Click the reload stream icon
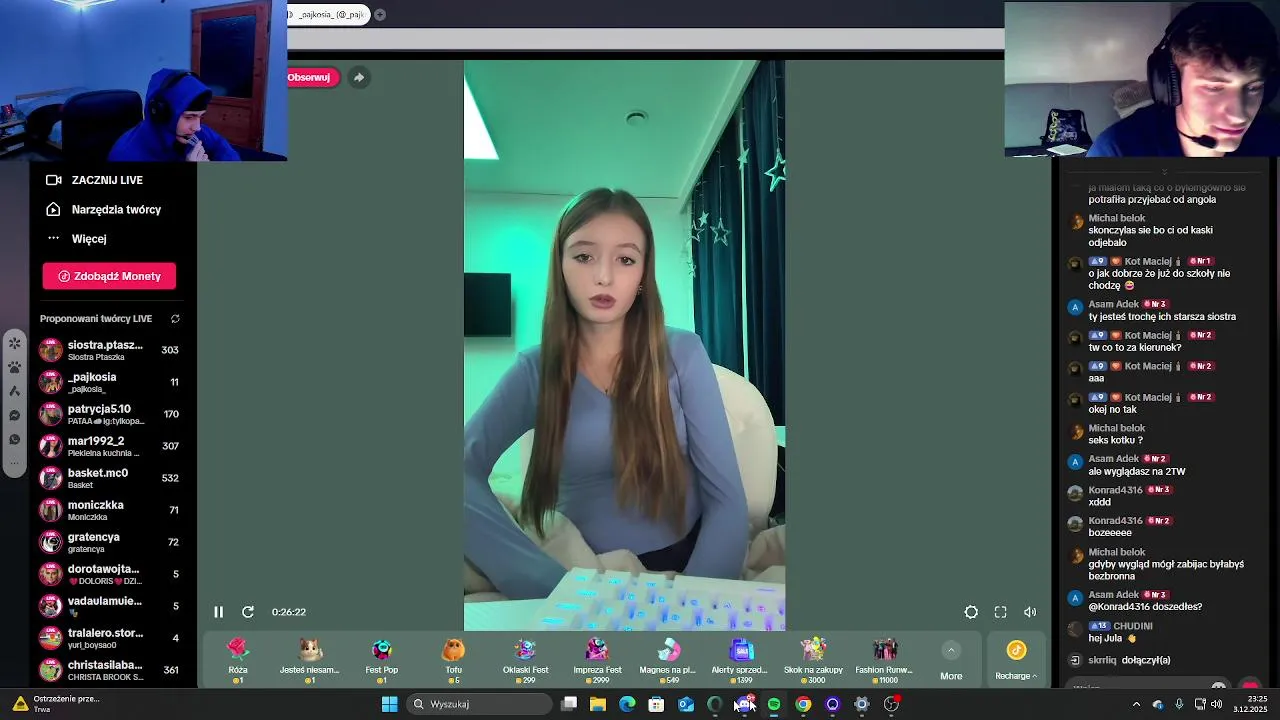 (248, 612)
